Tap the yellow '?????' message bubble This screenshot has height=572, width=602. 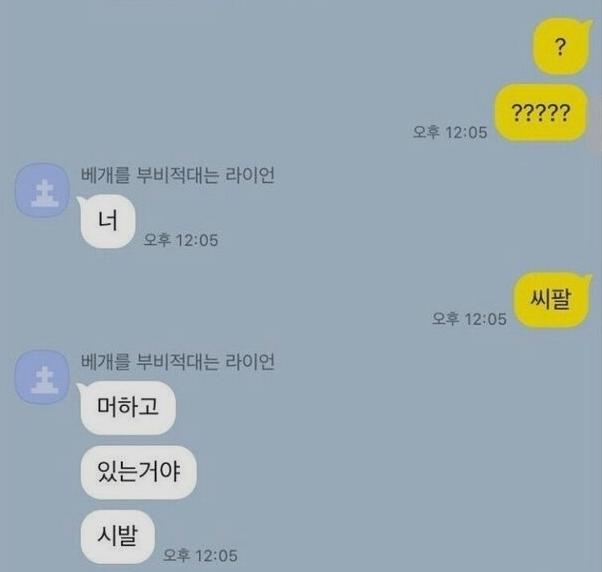tap(541, 113)
